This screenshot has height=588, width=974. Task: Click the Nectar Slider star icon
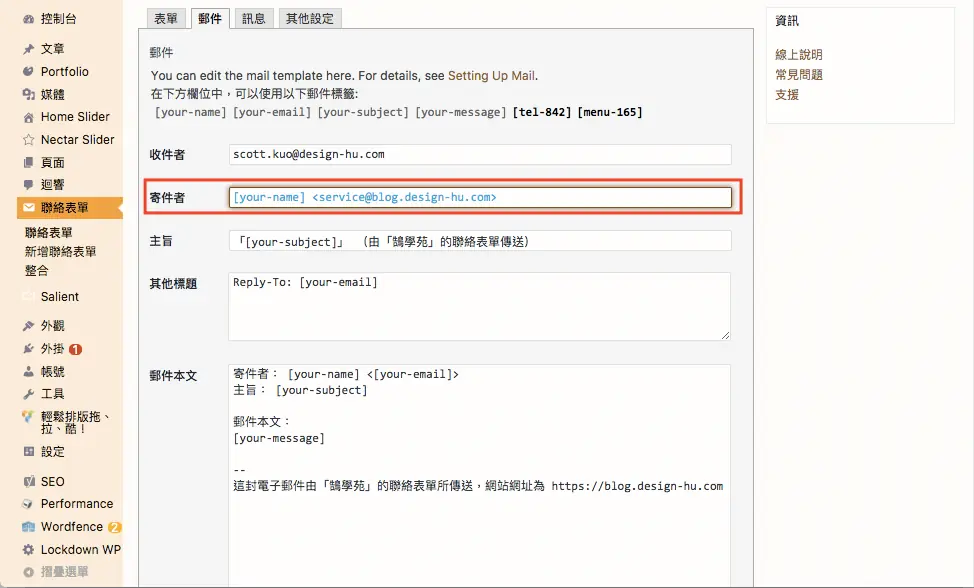click(x=28, y=140)
